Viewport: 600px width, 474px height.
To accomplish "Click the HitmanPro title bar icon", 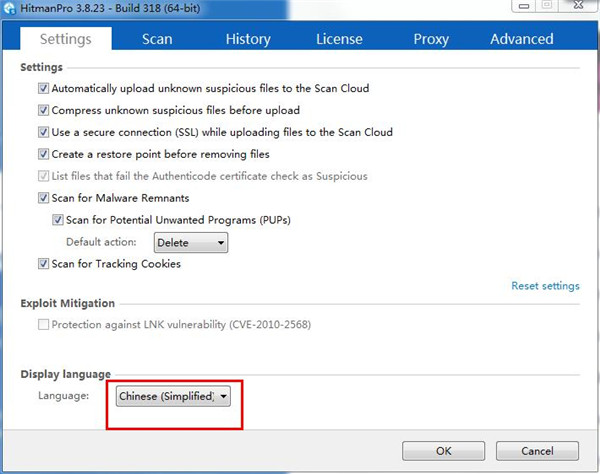I will (9, 8).
